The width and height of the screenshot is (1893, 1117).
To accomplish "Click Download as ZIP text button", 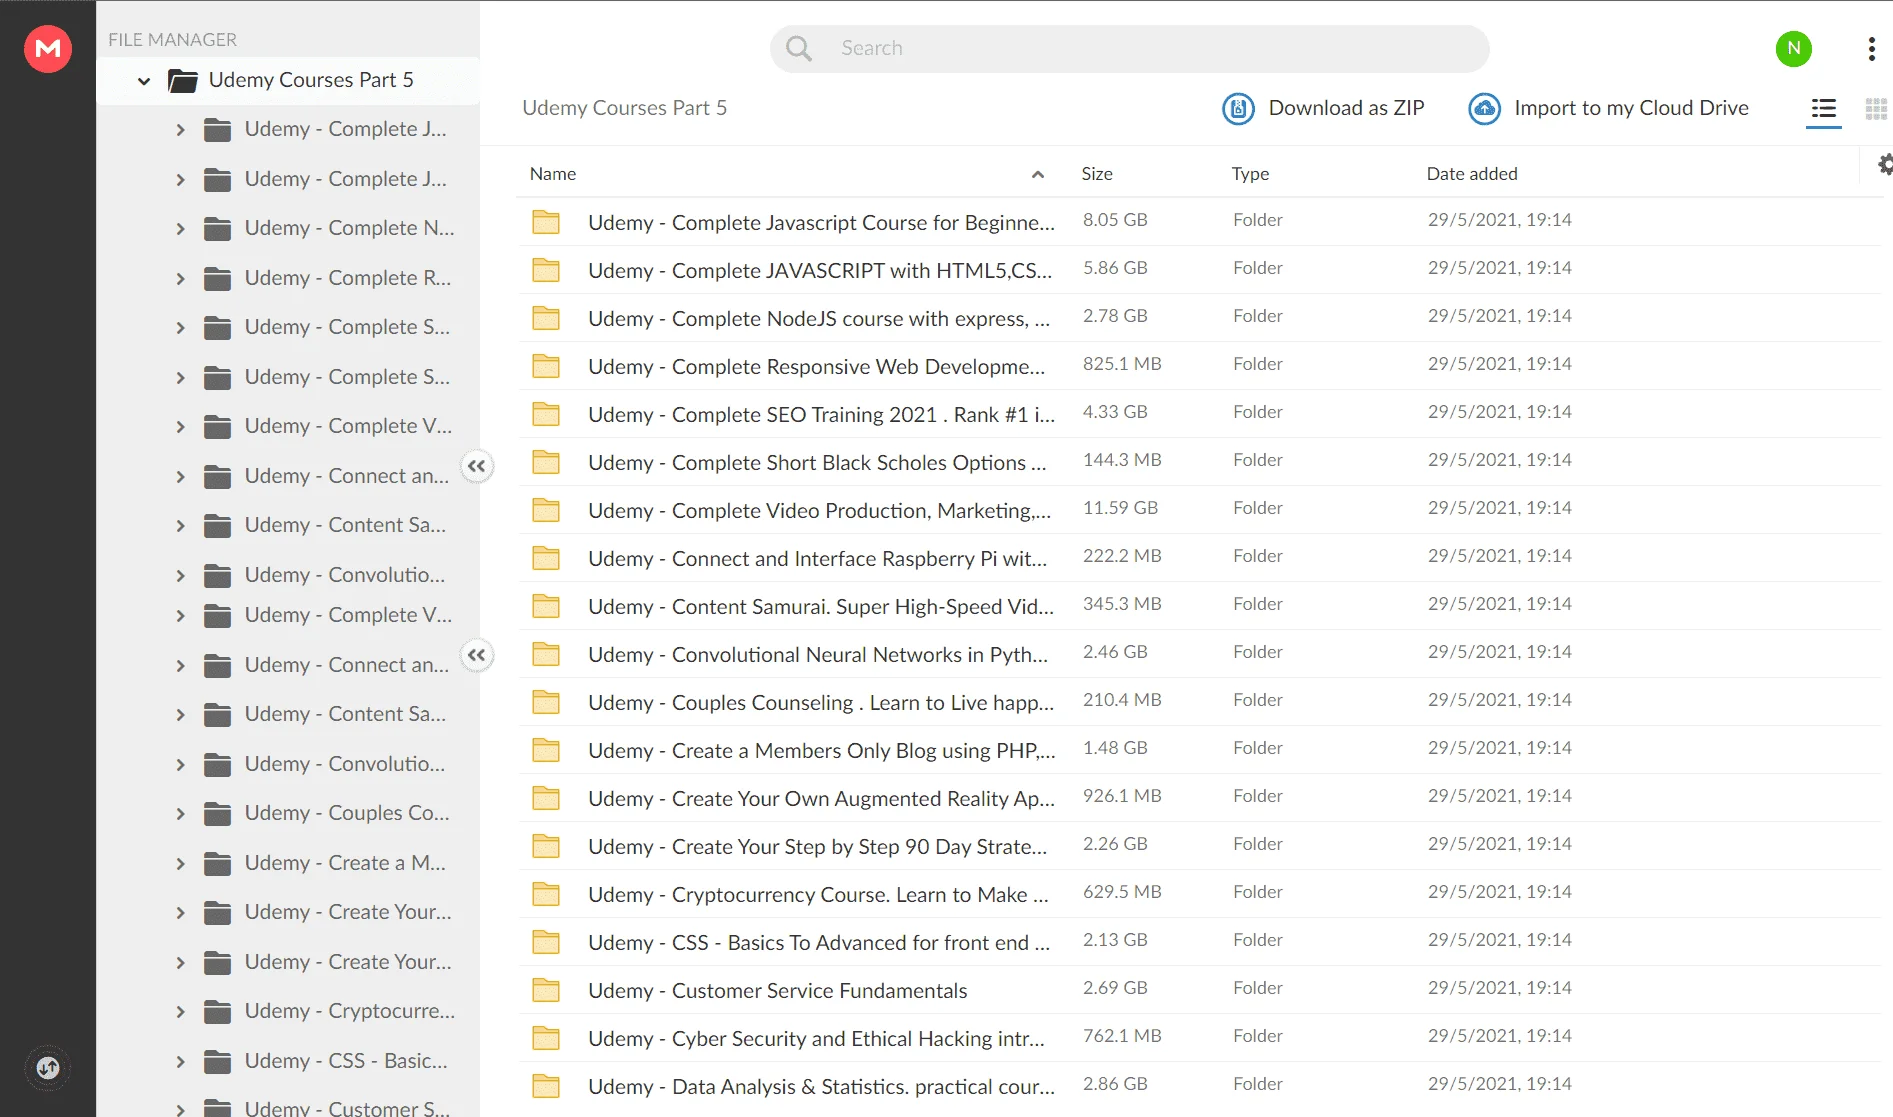I will click(1346, 108).
